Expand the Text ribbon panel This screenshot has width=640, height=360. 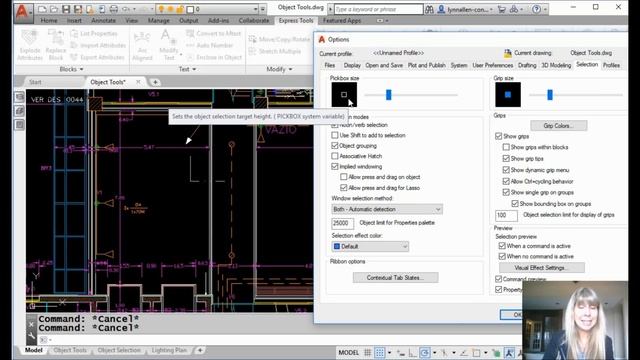[187, 69]
